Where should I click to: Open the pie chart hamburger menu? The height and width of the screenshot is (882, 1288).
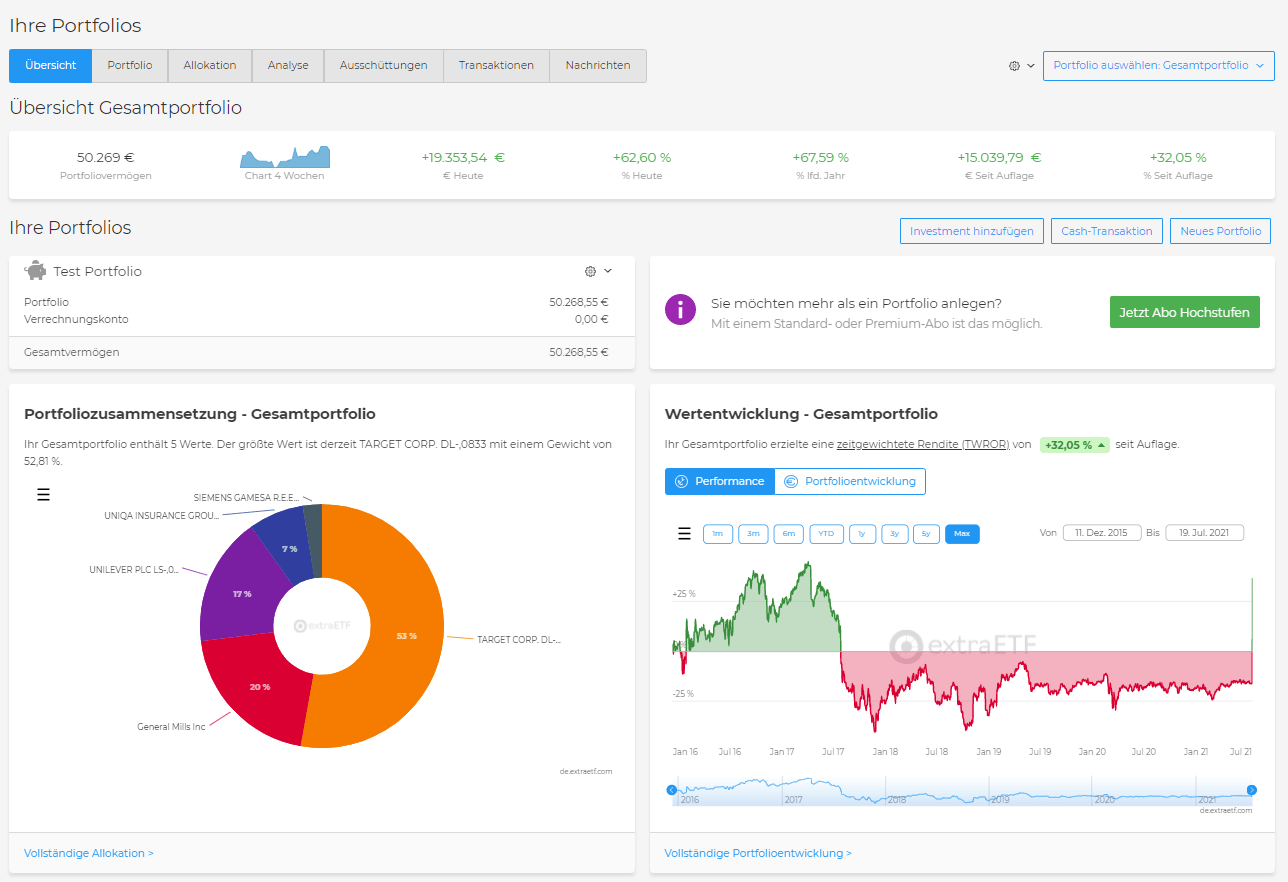pos(43,494)
